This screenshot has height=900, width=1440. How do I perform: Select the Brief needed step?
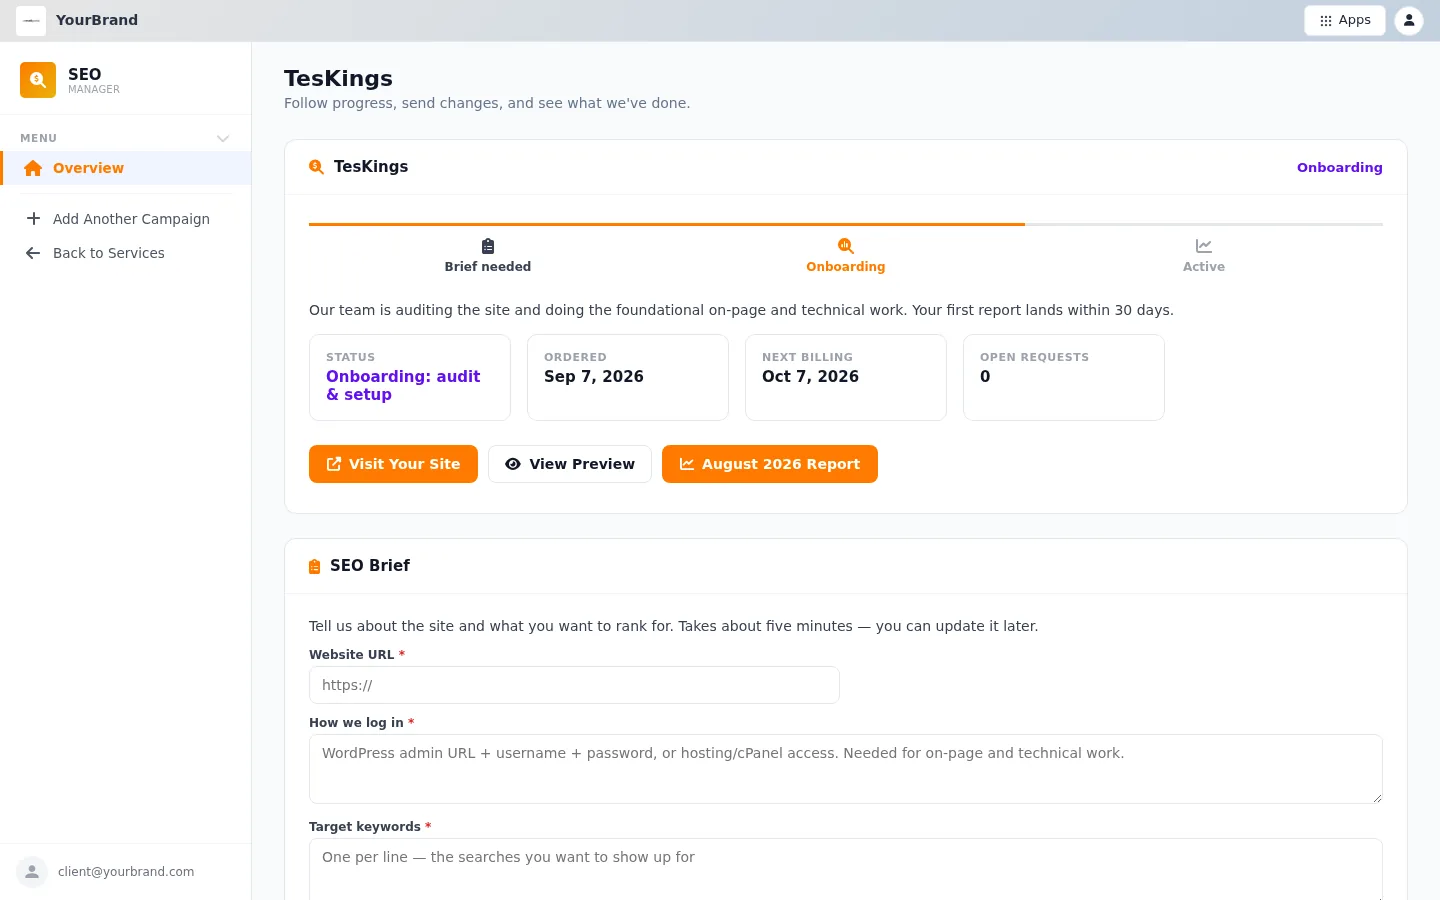click(488, 256)
